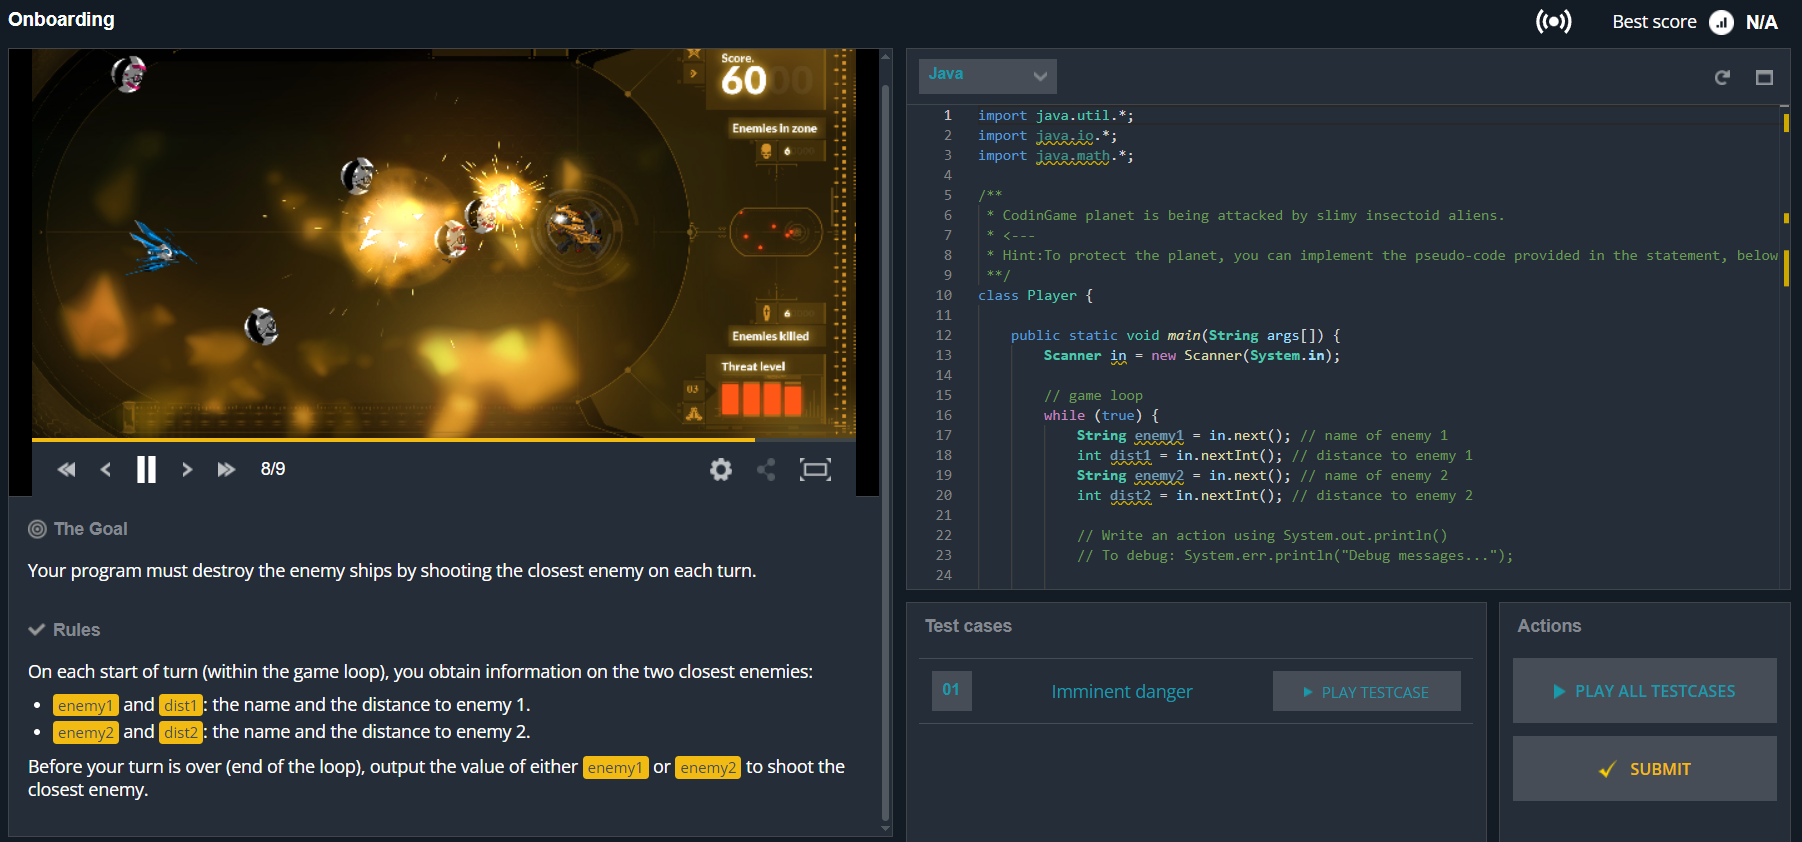Share the replay via share icon

pyautogui.click(x=767, y=469)
